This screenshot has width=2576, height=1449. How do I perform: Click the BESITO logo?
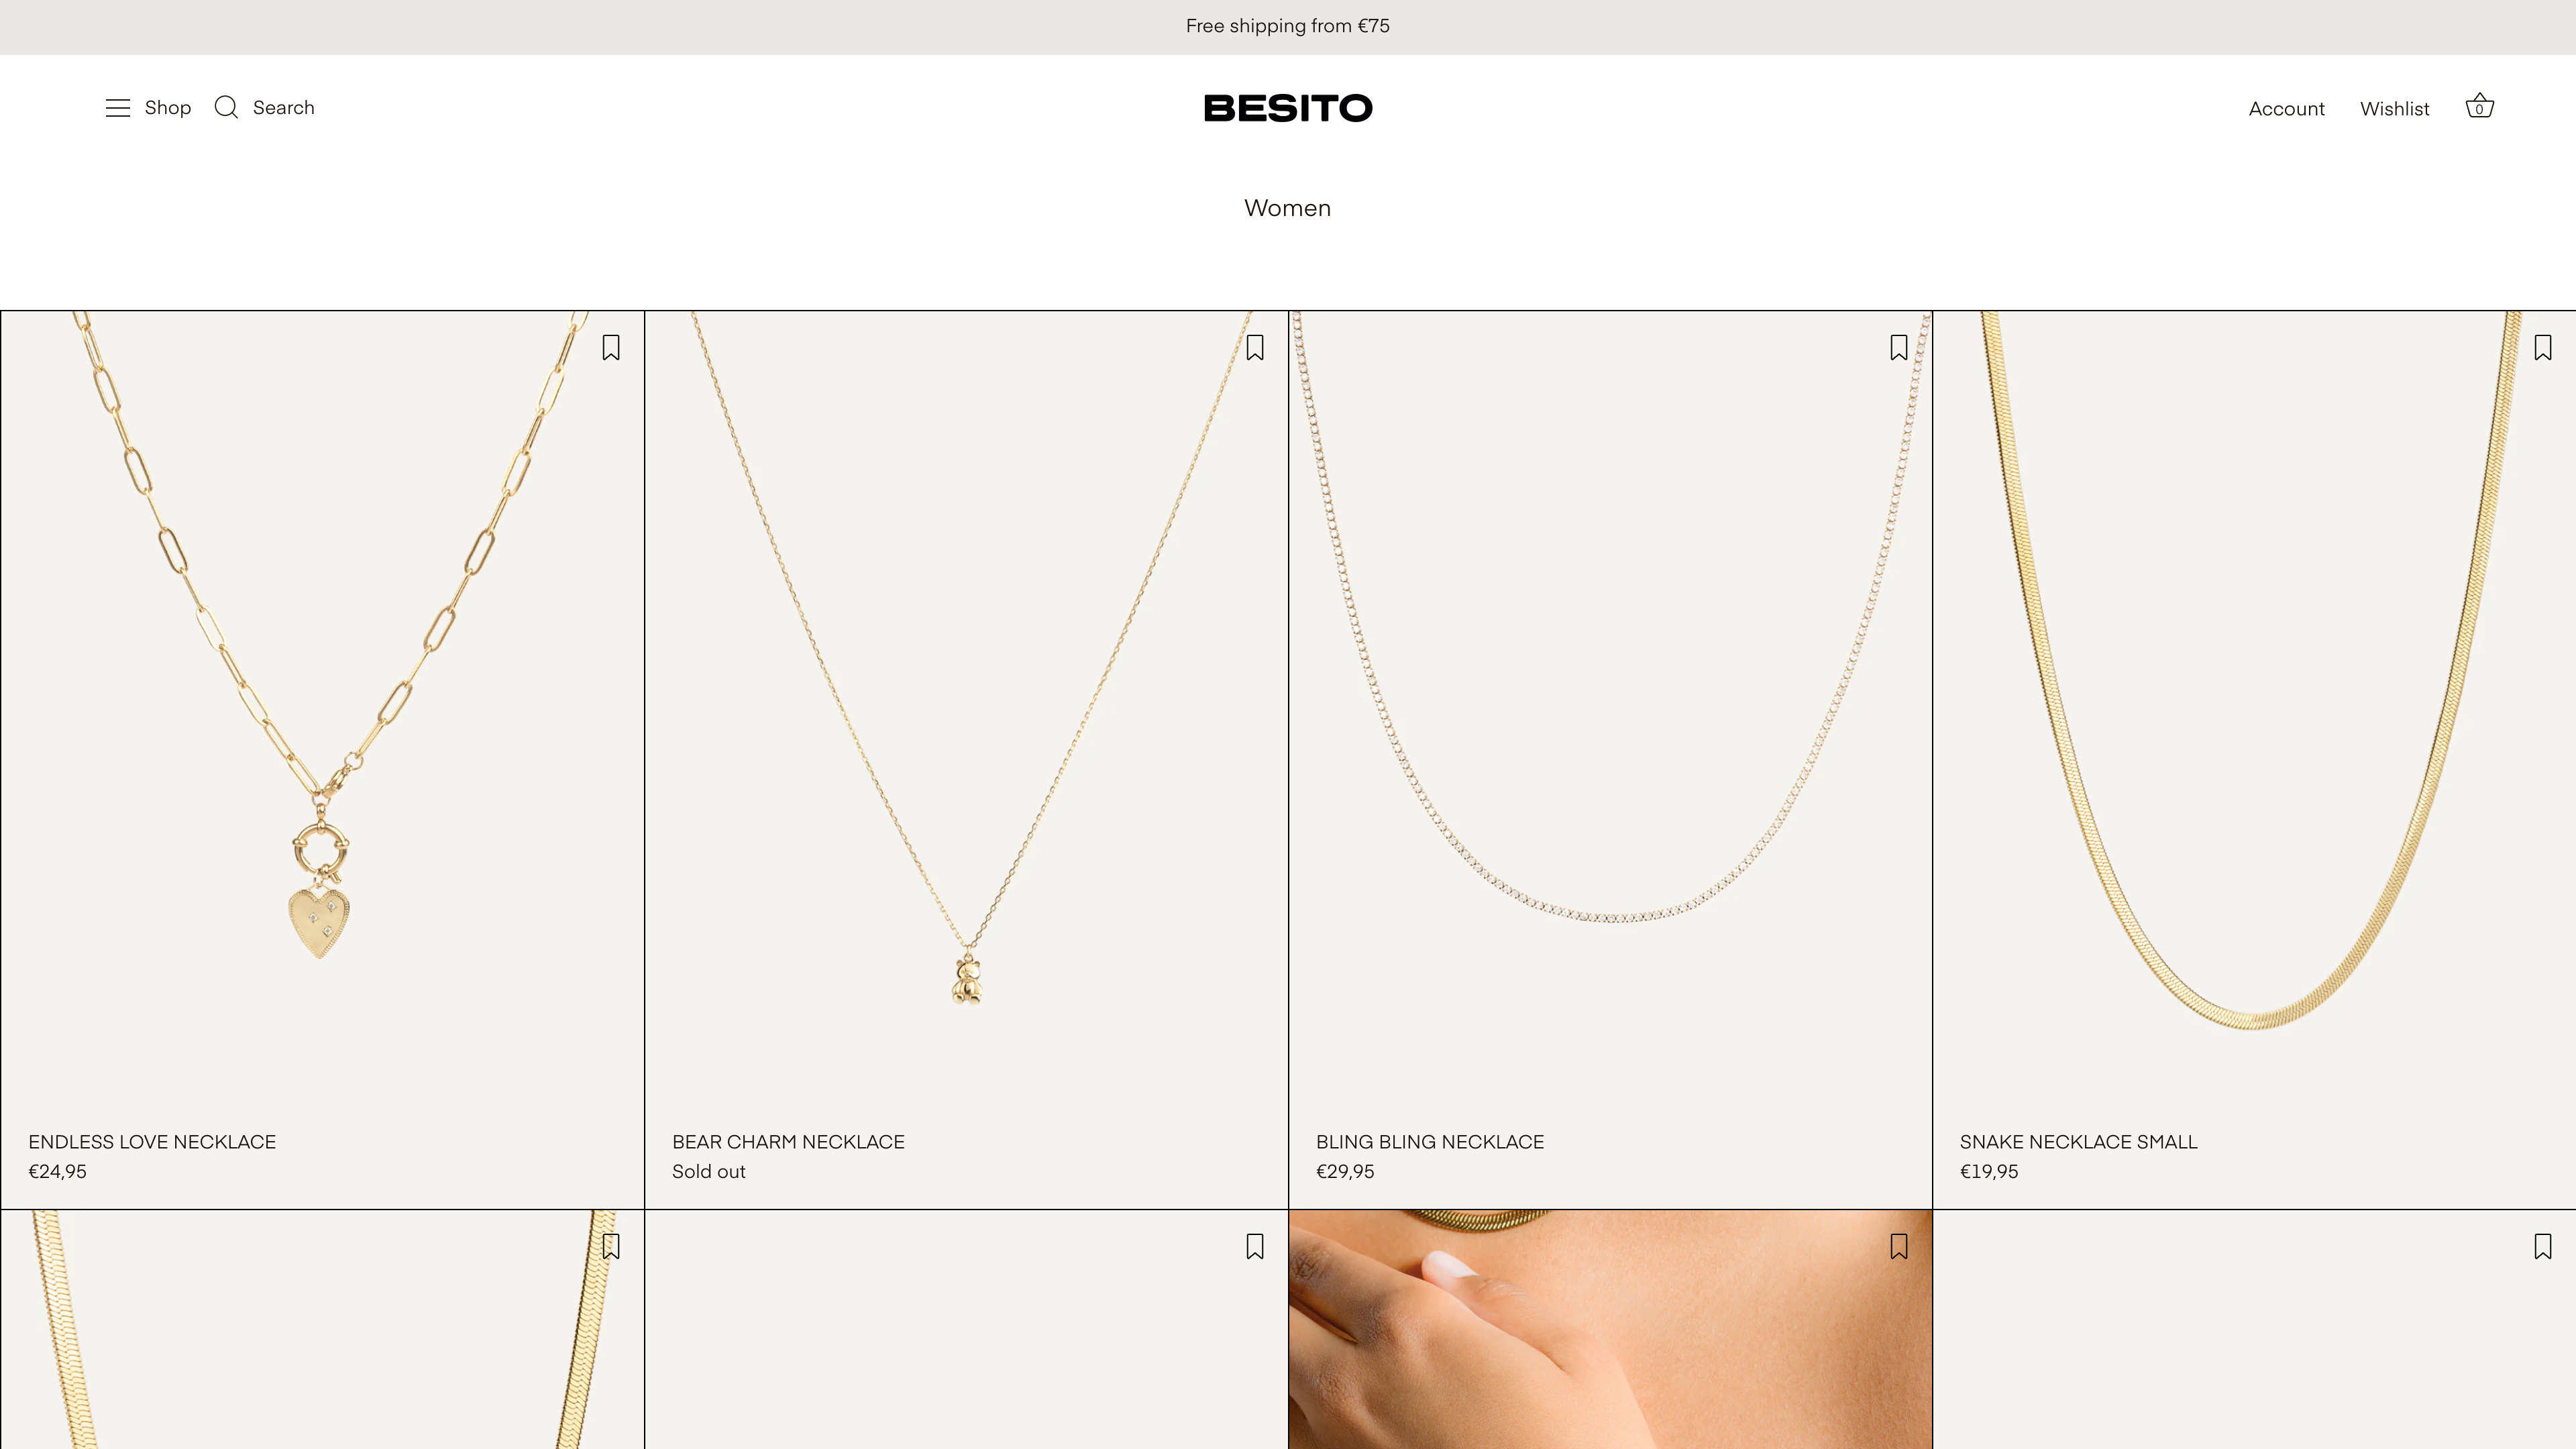(1288, 107)
